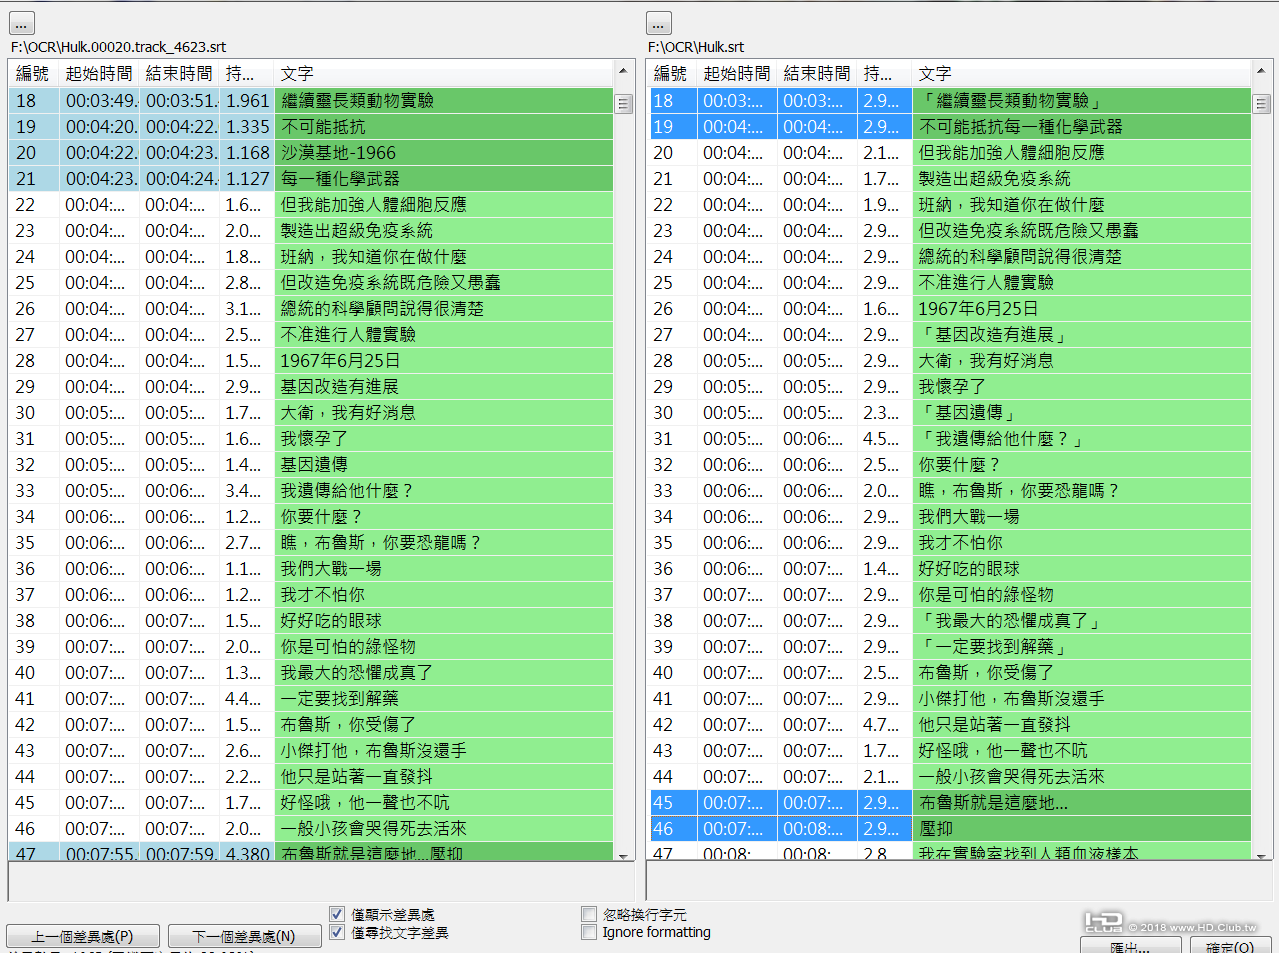The height and width of the screenshot is (953, 1279).
Task: Select left row 38 好好吃的眼球
Action: (x=311, y=620)
